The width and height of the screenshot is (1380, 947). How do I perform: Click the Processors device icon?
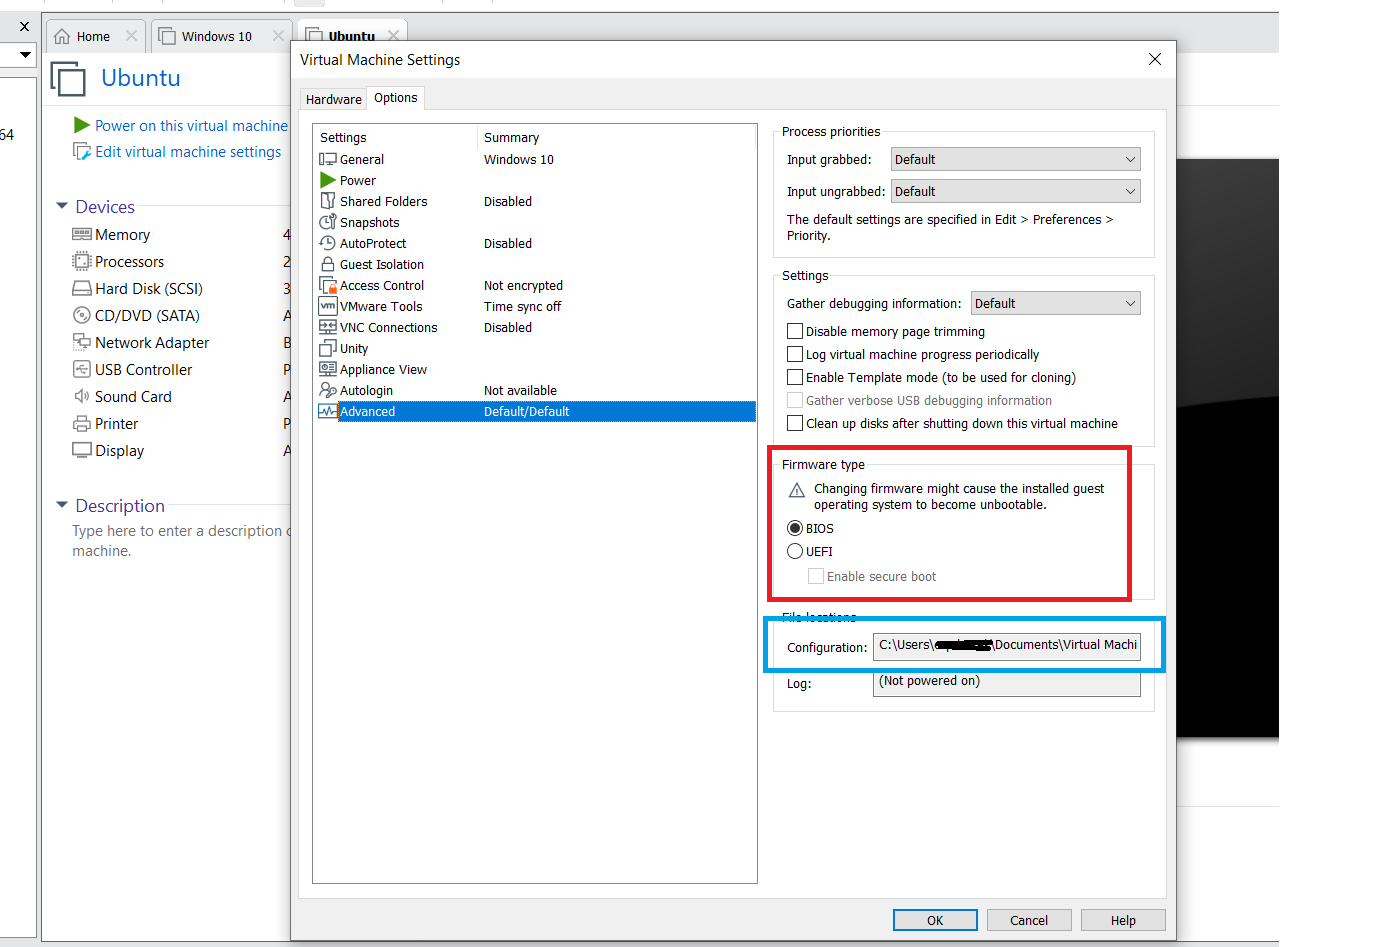pos(81,261)
